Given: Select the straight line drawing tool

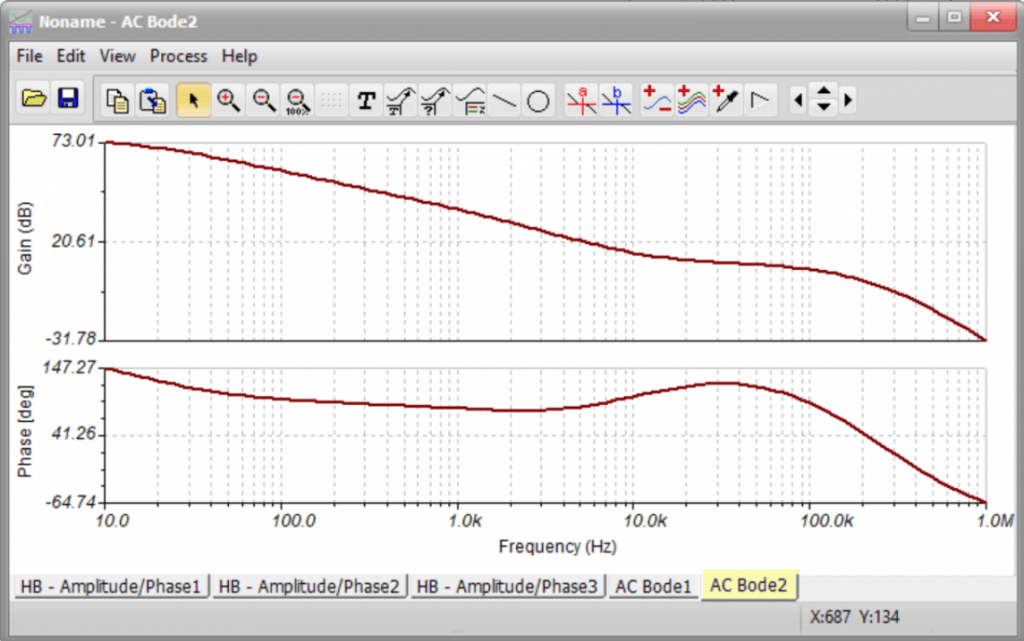Looking at the screenshot, I should (505, 100).
